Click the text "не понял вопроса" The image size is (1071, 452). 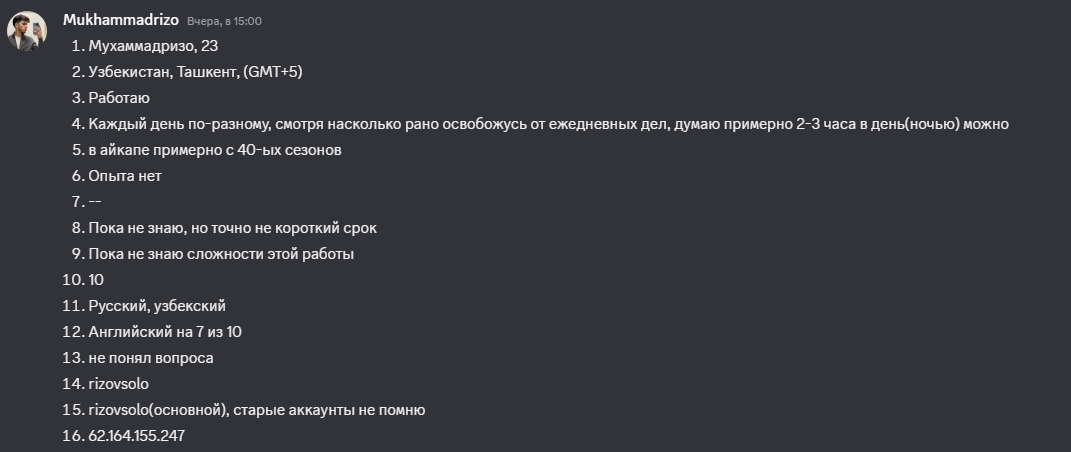[x=151, y=358]
